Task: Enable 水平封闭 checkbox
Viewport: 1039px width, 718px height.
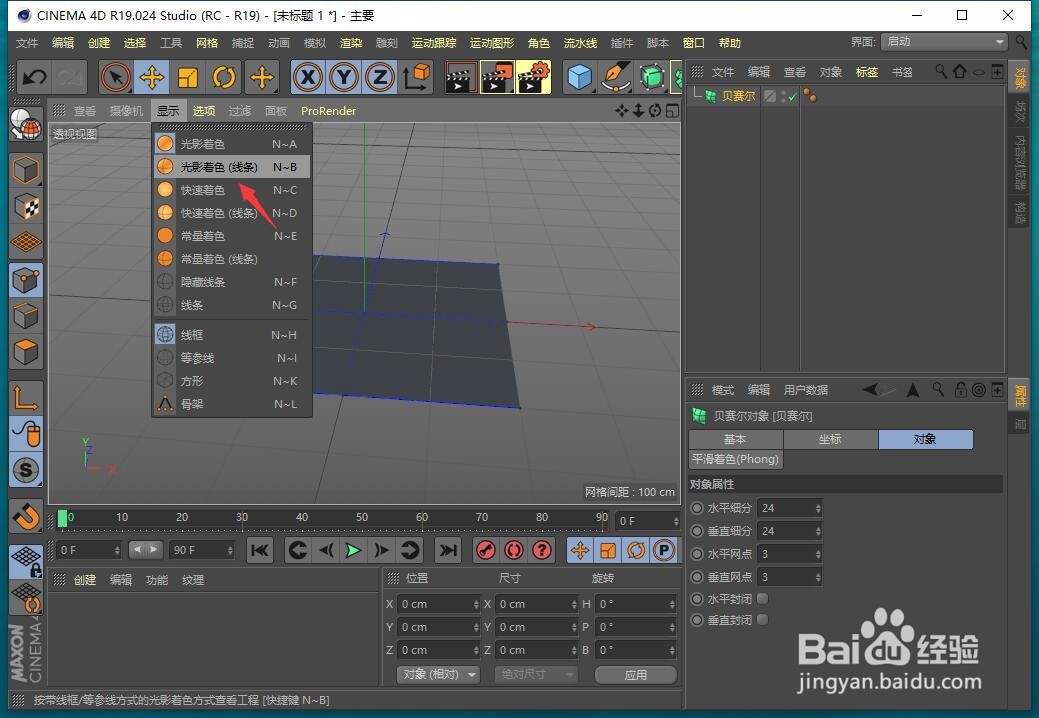Action: (x=763, y=599)
